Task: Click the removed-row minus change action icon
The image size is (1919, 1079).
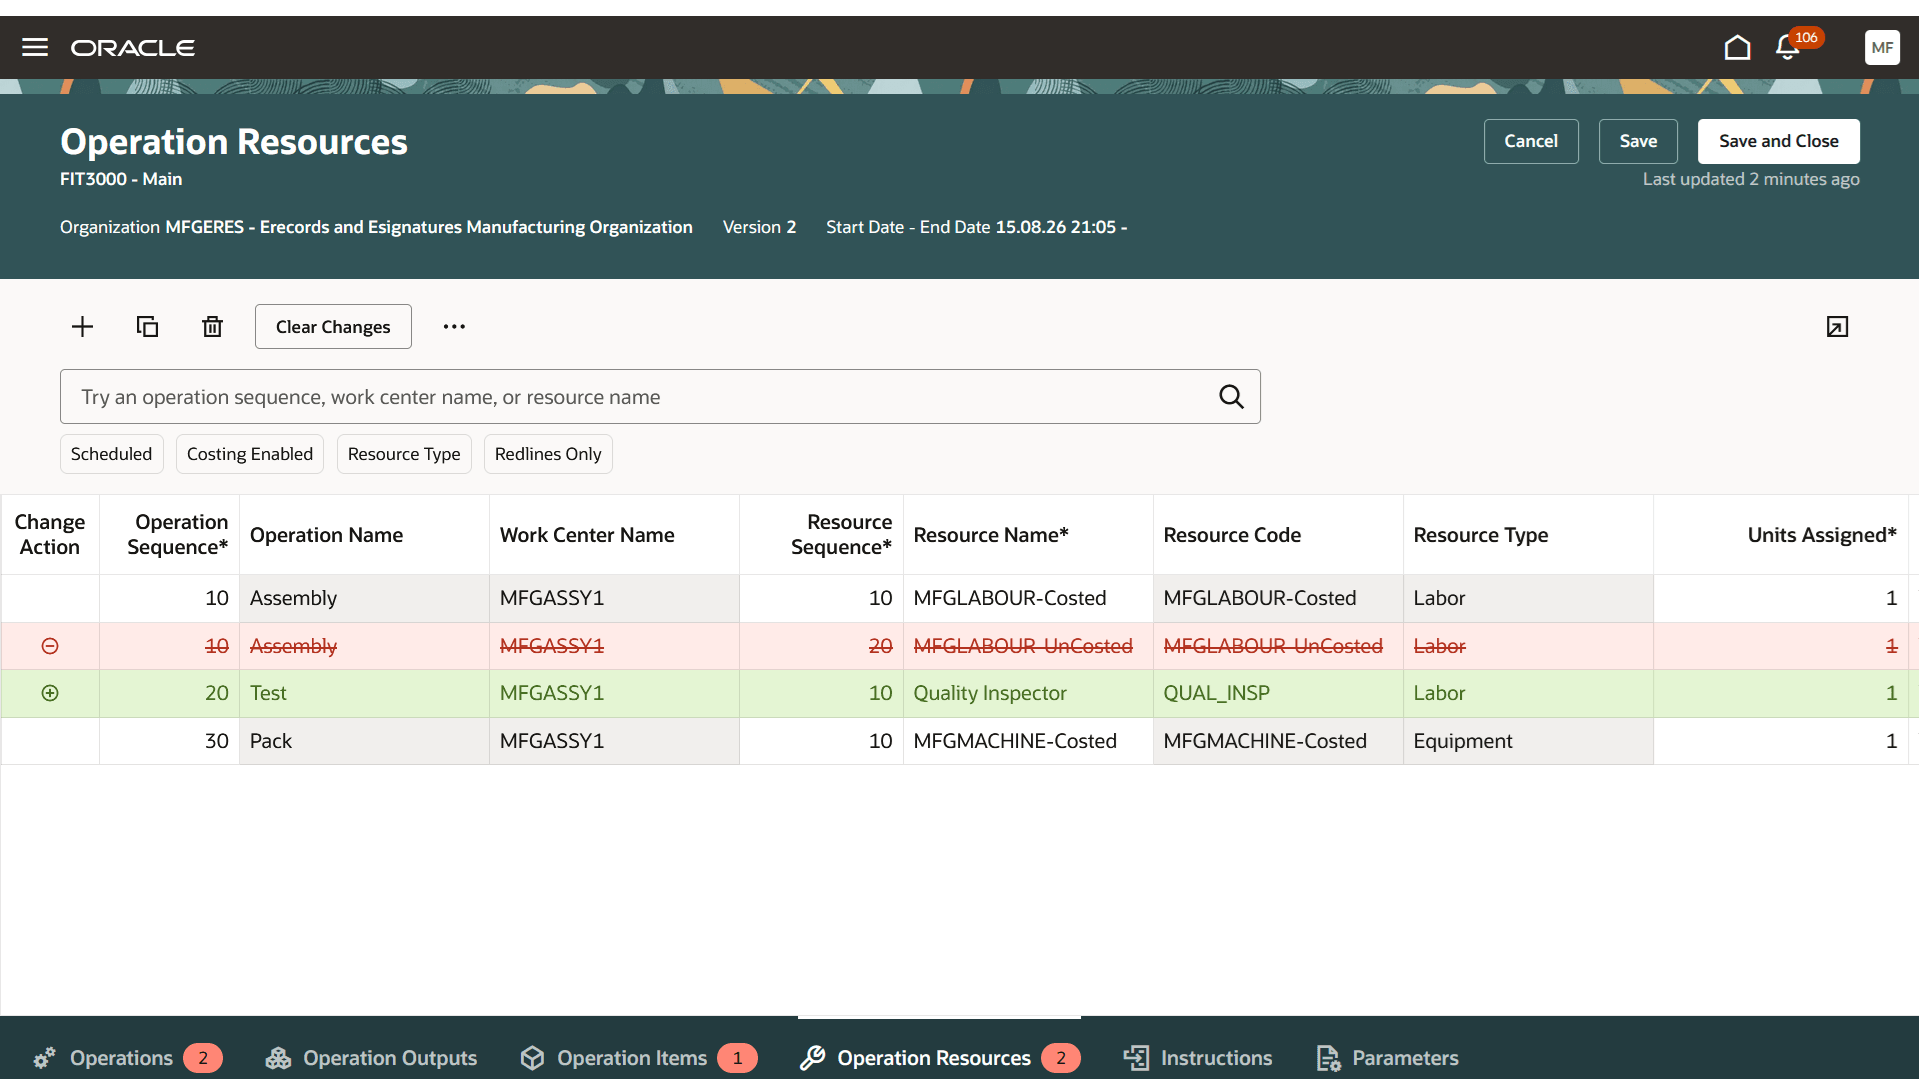Action: [50, 646]
